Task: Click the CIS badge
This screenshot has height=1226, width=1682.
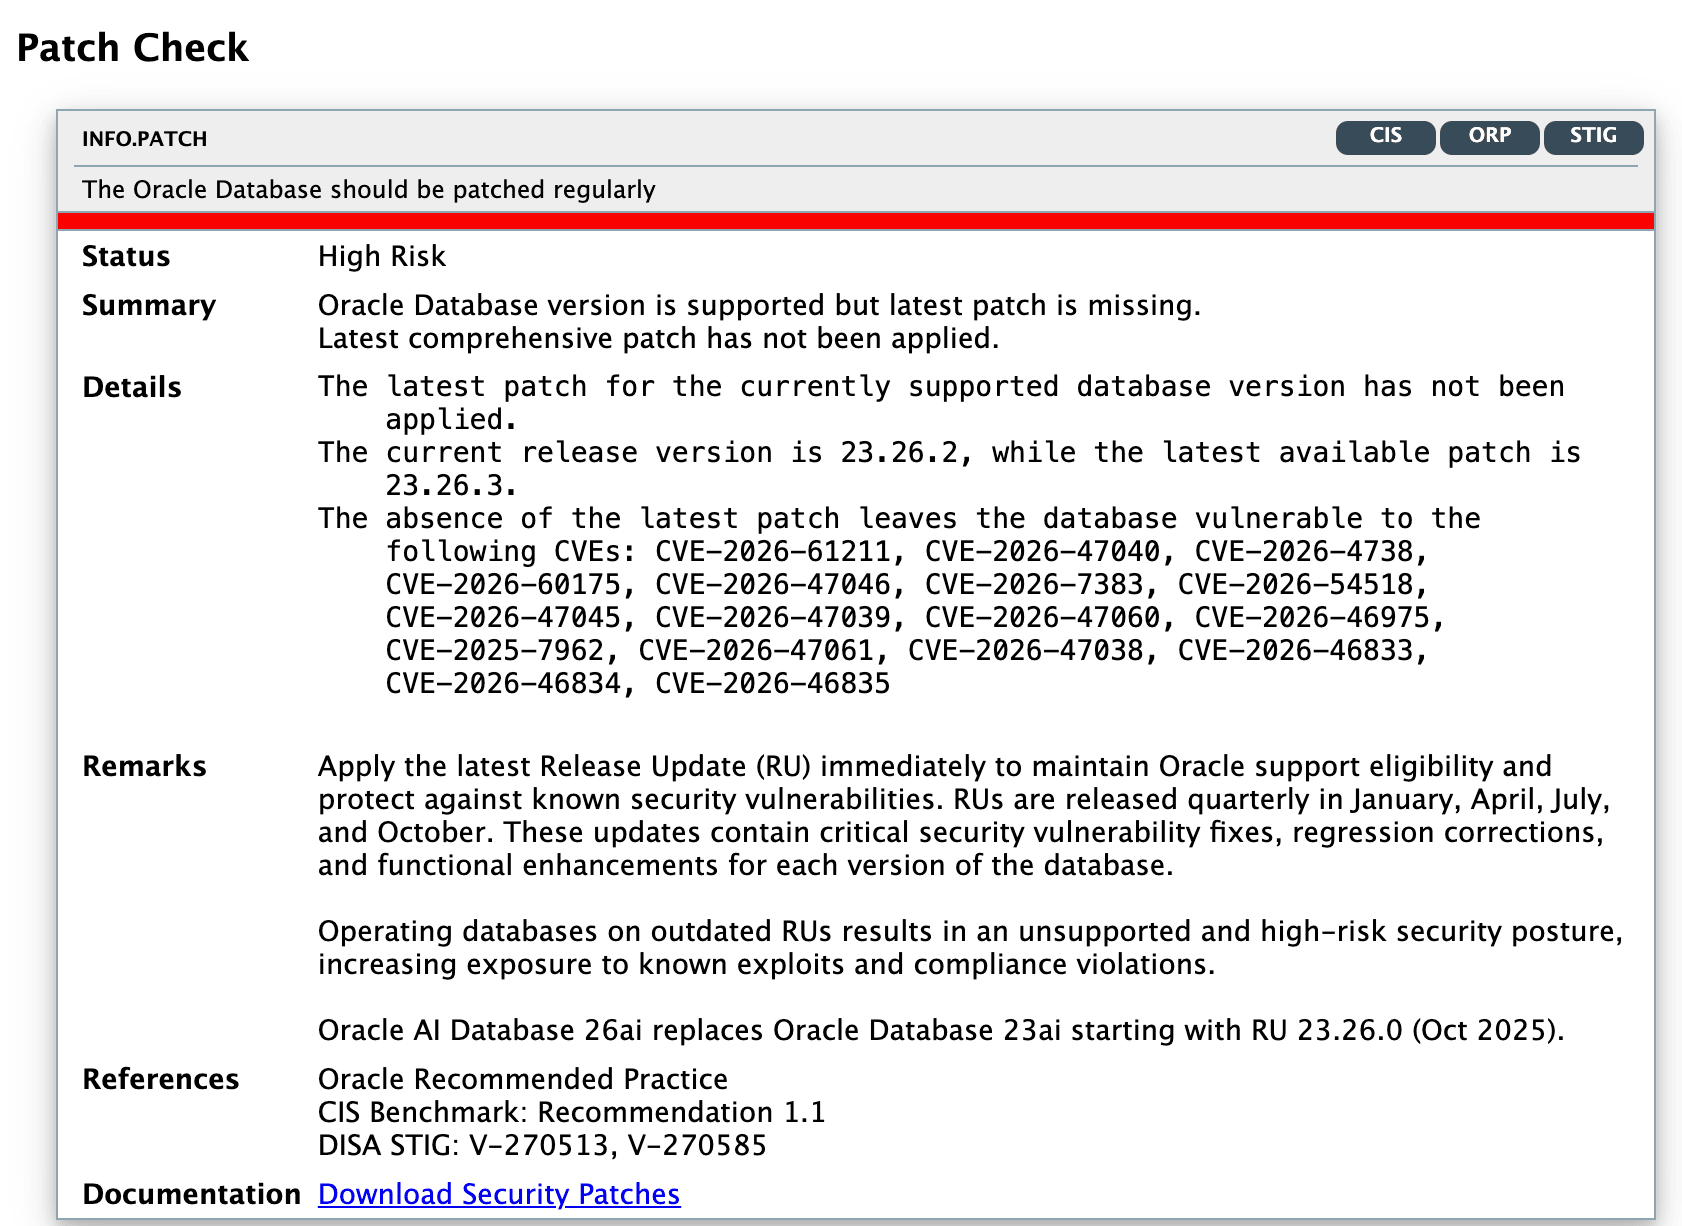Action: click(x=1385, y=137)
